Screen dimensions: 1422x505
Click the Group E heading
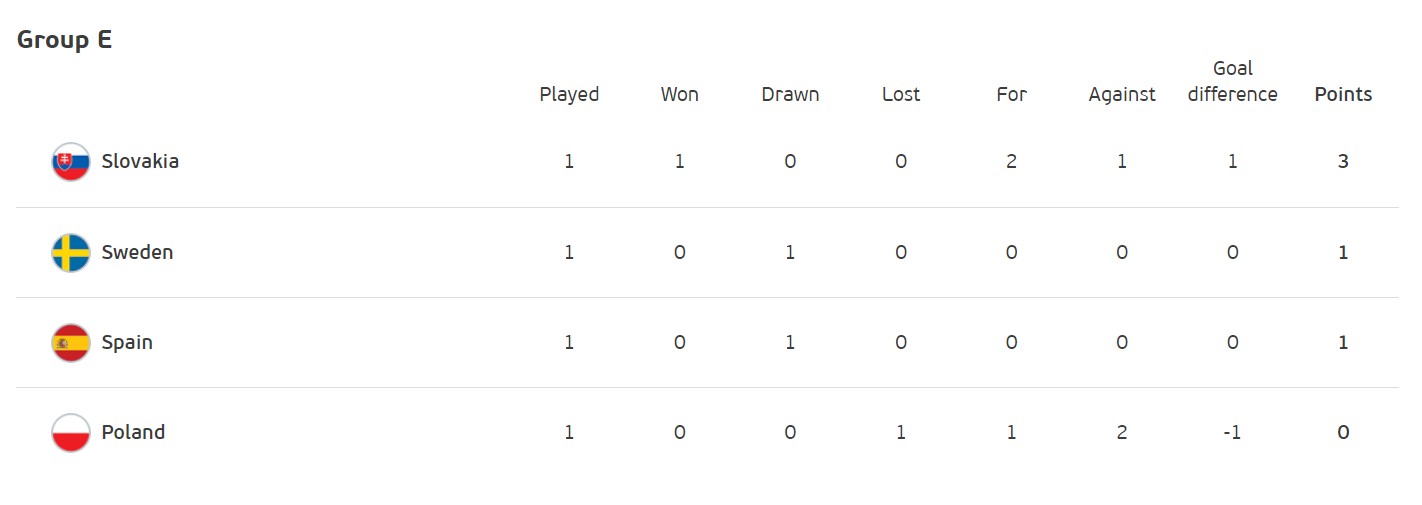pyautogui.click(x=65, y=40)
